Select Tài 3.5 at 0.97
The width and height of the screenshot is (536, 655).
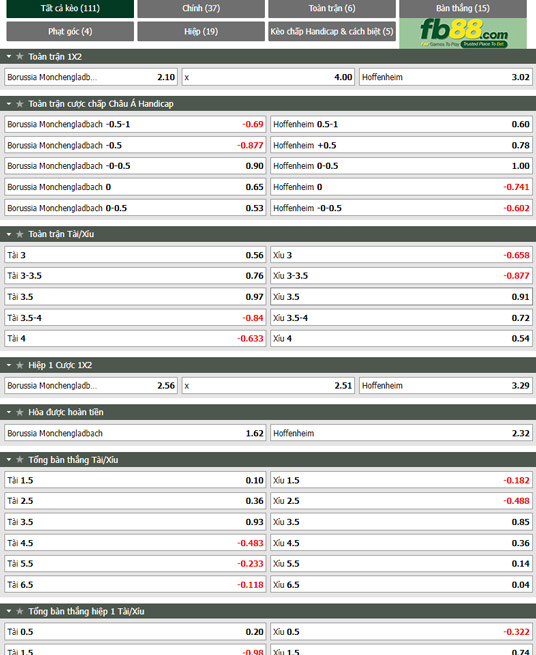click(135, 297)
